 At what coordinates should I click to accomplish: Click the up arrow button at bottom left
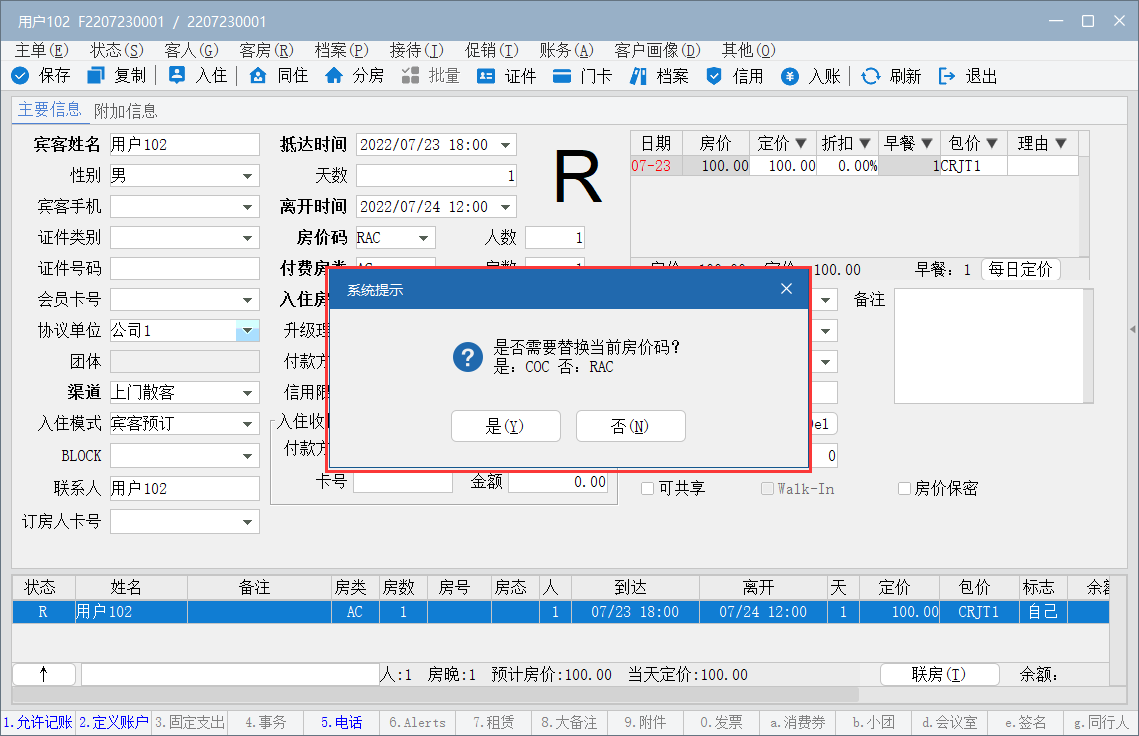coord(44,674)
